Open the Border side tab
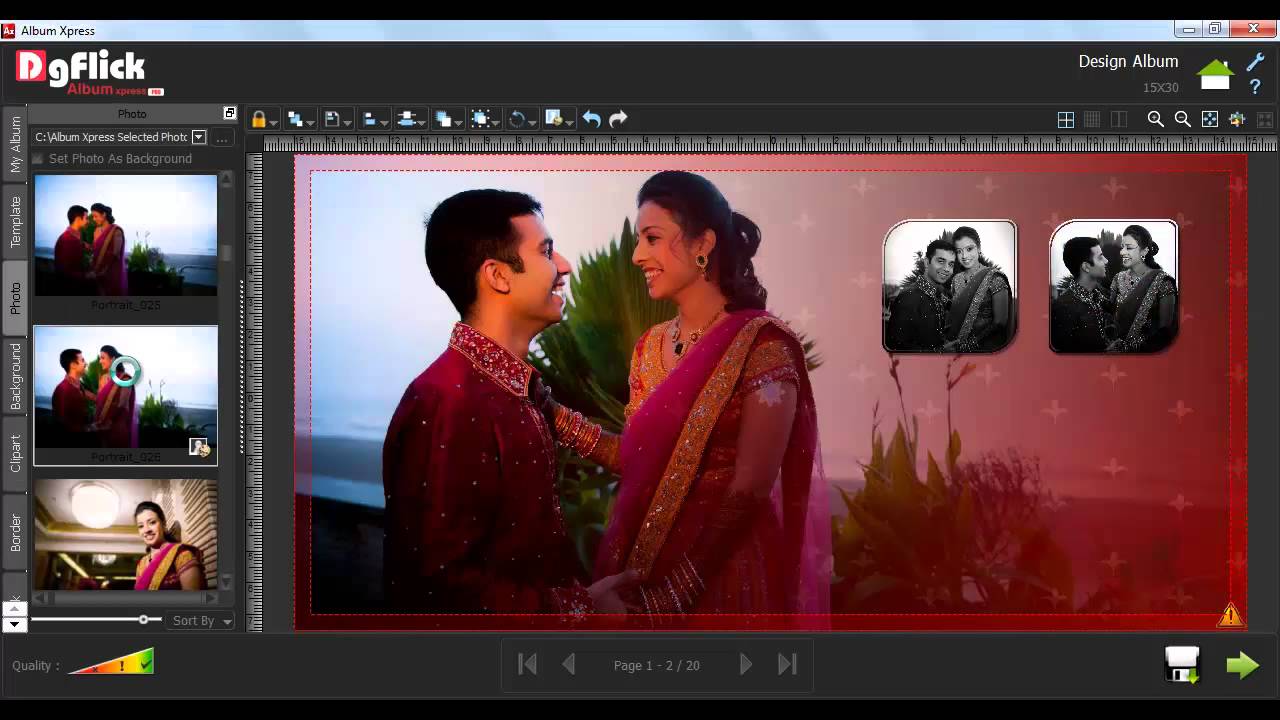The width and height of the screenshot is (1280, 720). pyautogui.click(x=15, y=532)
